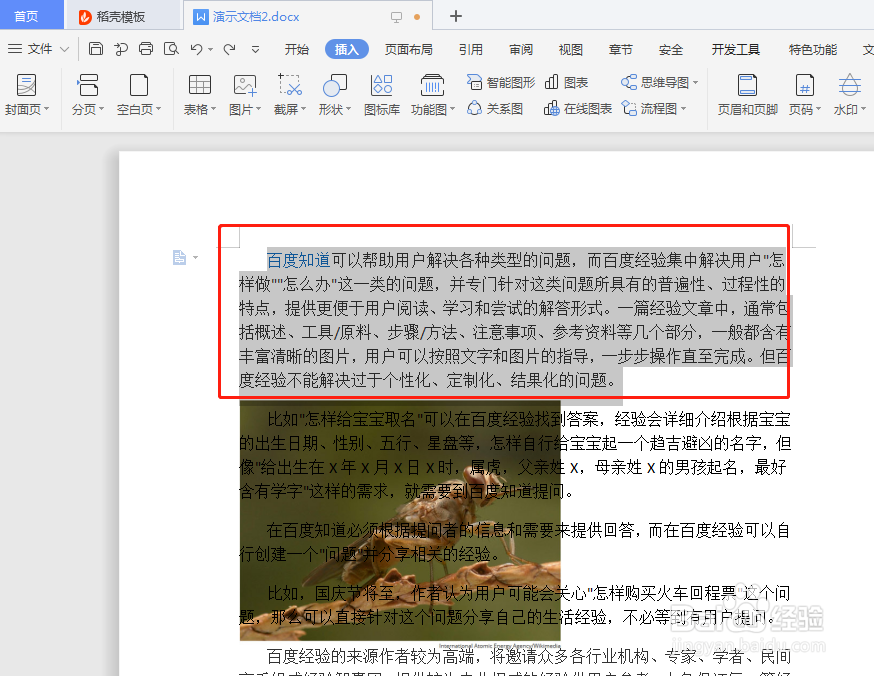Click the Redo arrow icon
The height and width of the screenshot is (676, 874).
229,50
